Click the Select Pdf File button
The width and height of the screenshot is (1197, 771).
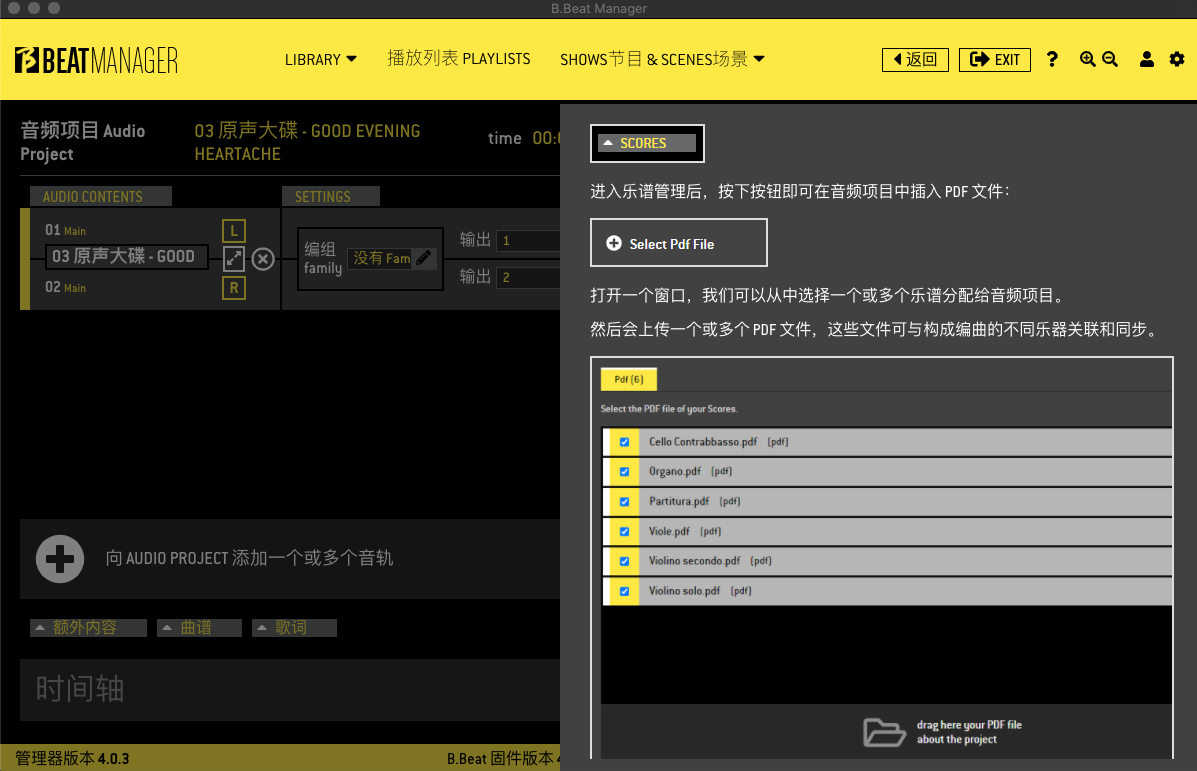pyautogui.click(x=679, y=243)
